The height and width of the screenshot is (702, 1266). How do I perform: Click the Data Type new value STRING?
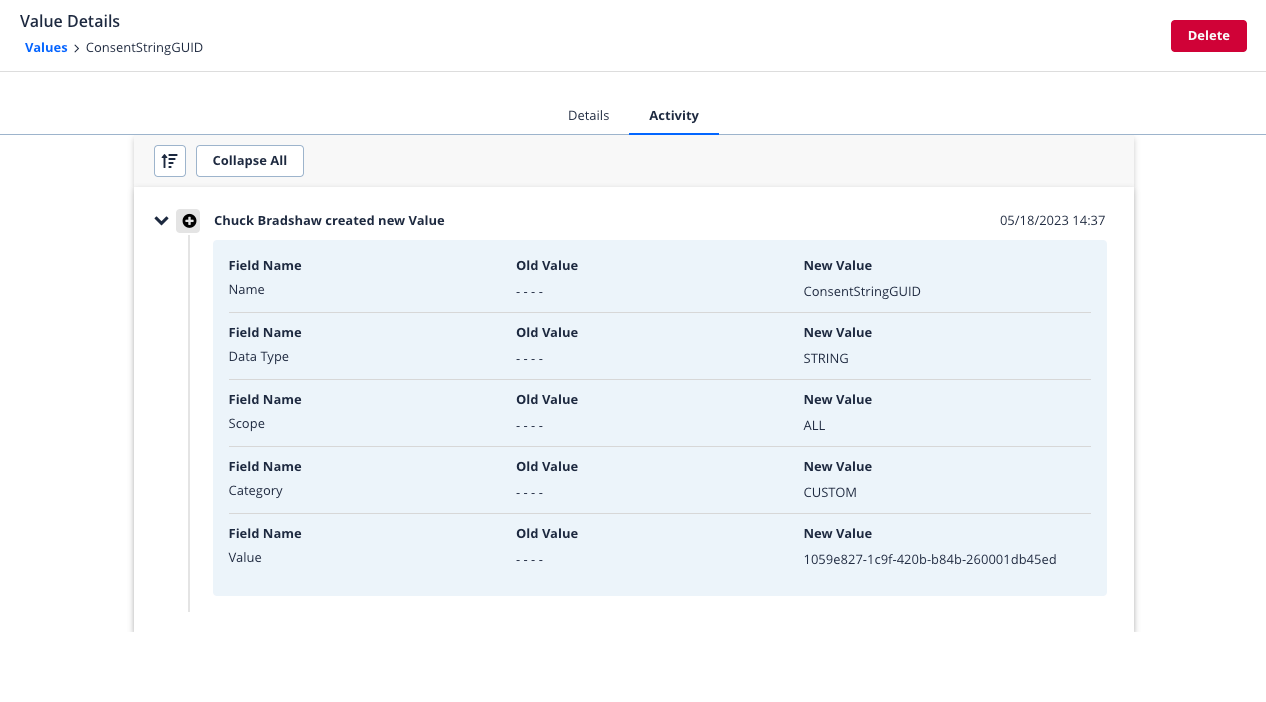click(x=826, y=358)
